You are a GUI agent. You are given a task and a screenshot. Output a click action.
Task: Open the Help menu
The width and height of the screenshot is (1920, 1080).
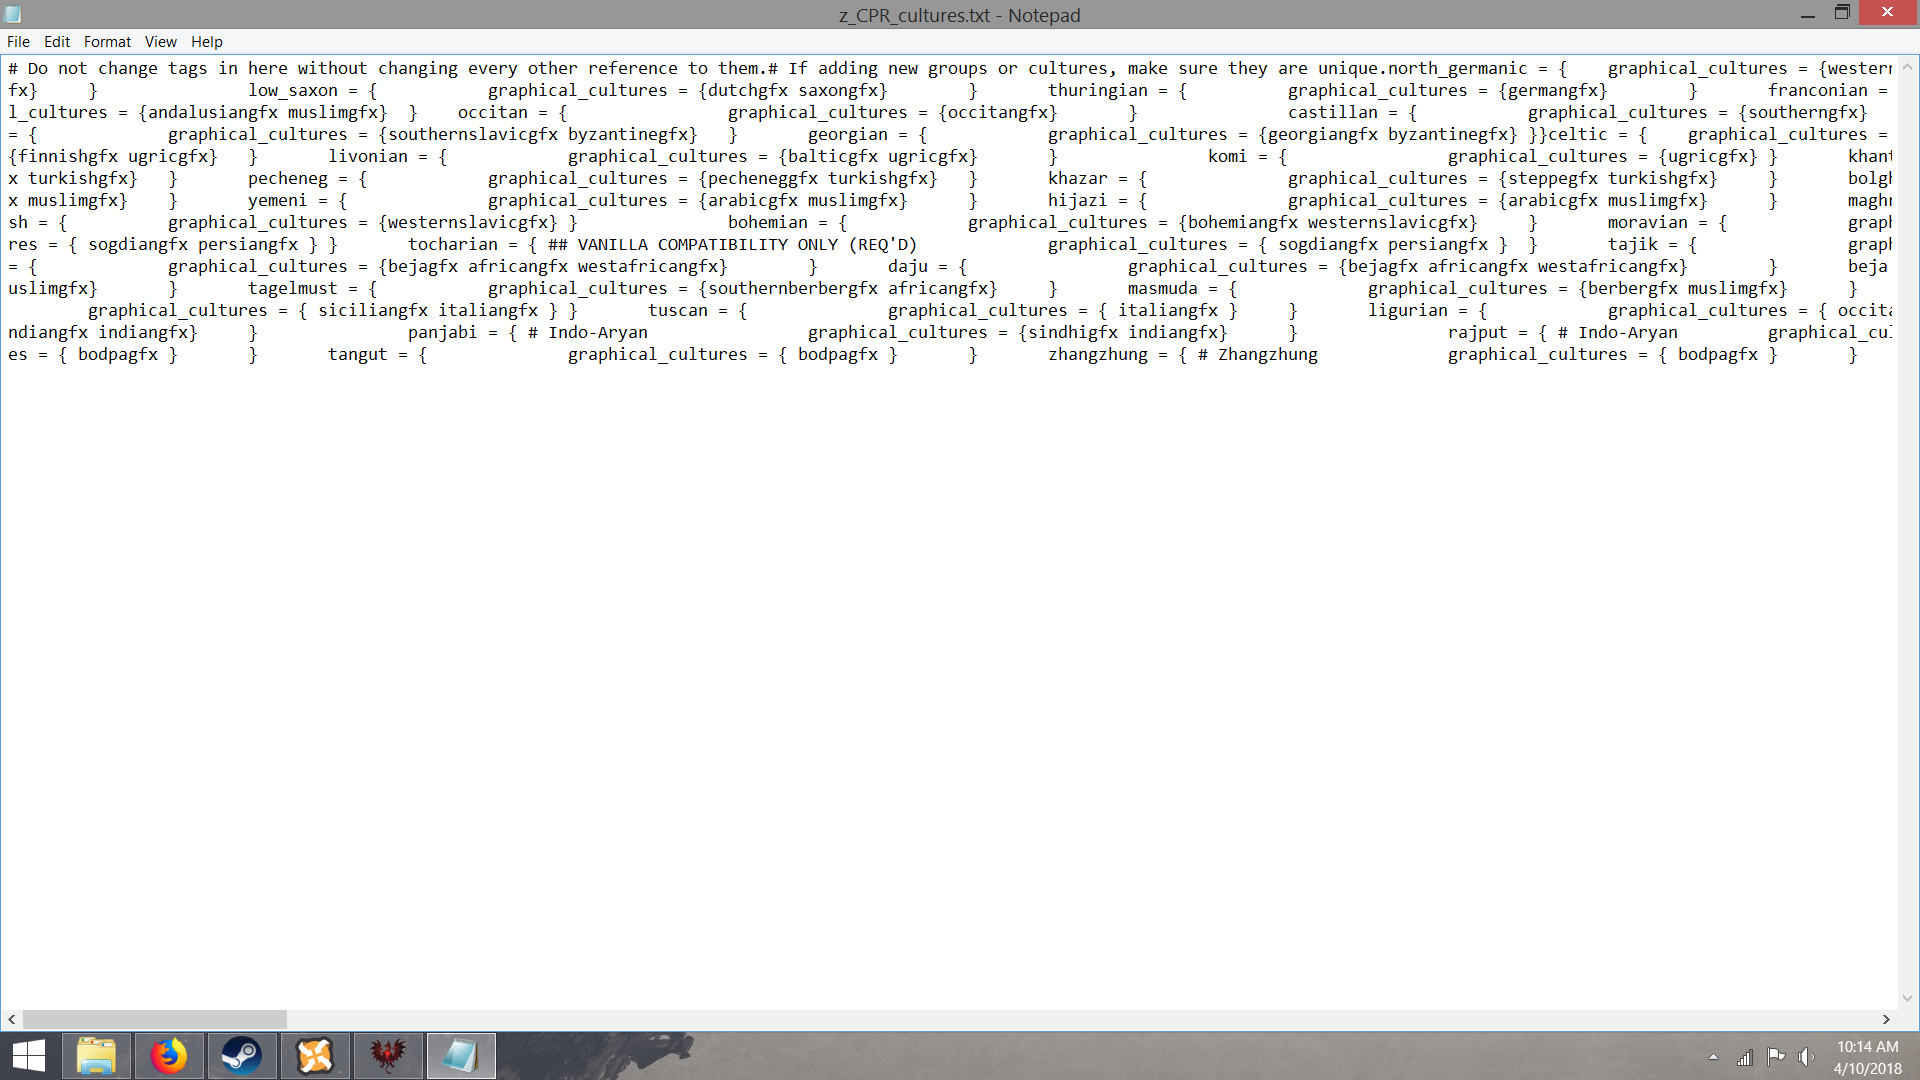click(207, 41)
